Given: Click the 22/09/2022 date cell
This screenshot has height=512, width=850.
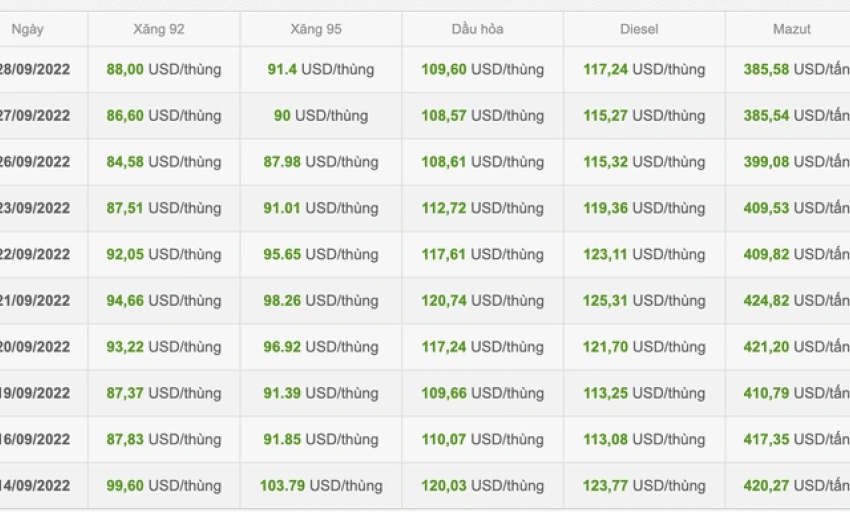Looking at the screenshot, I should (35, 254).
